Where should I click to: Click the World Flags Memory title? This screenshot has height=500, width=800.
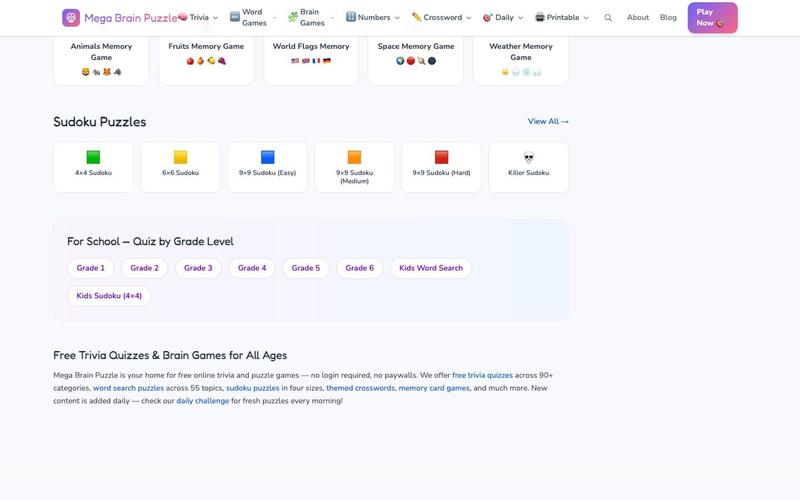311,46
